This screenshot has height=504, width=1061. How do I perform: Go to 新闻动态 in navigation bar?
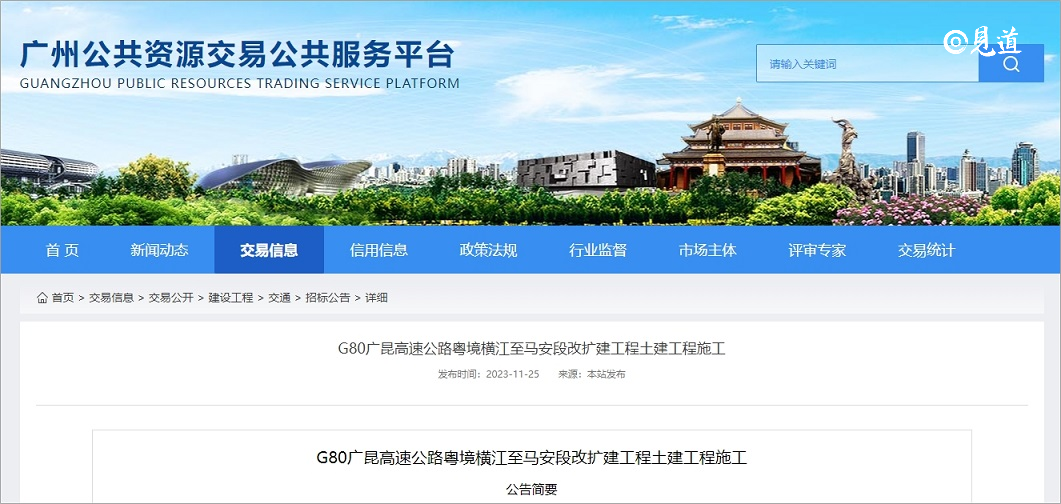click(x=159, y=250)
